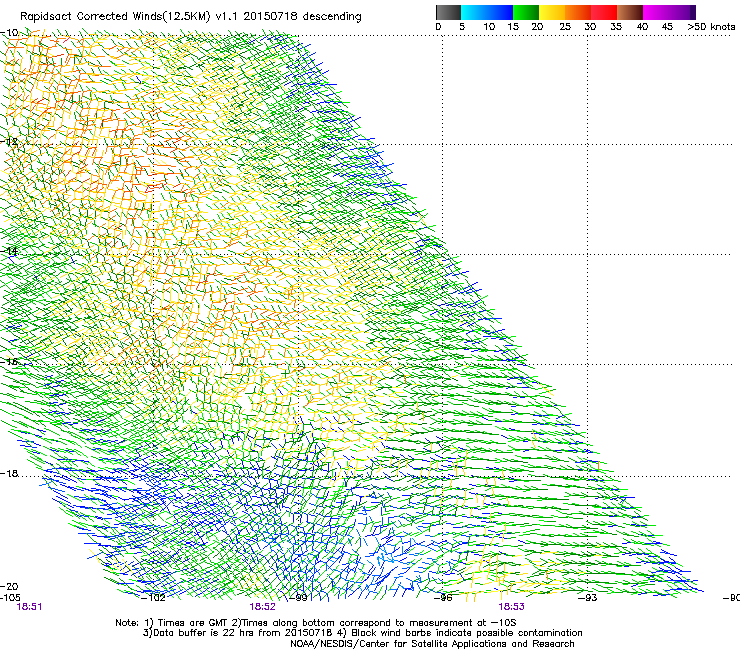This screenshot has width=740, height=650.
Task: Click the purple '18:51' time label
Action: pos(29,607)
